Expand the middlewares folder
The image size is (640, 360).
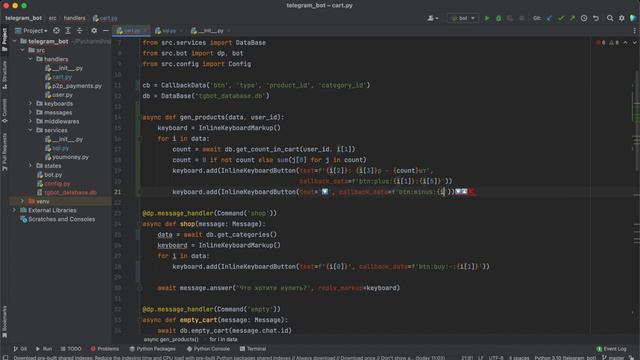[31, 121]
